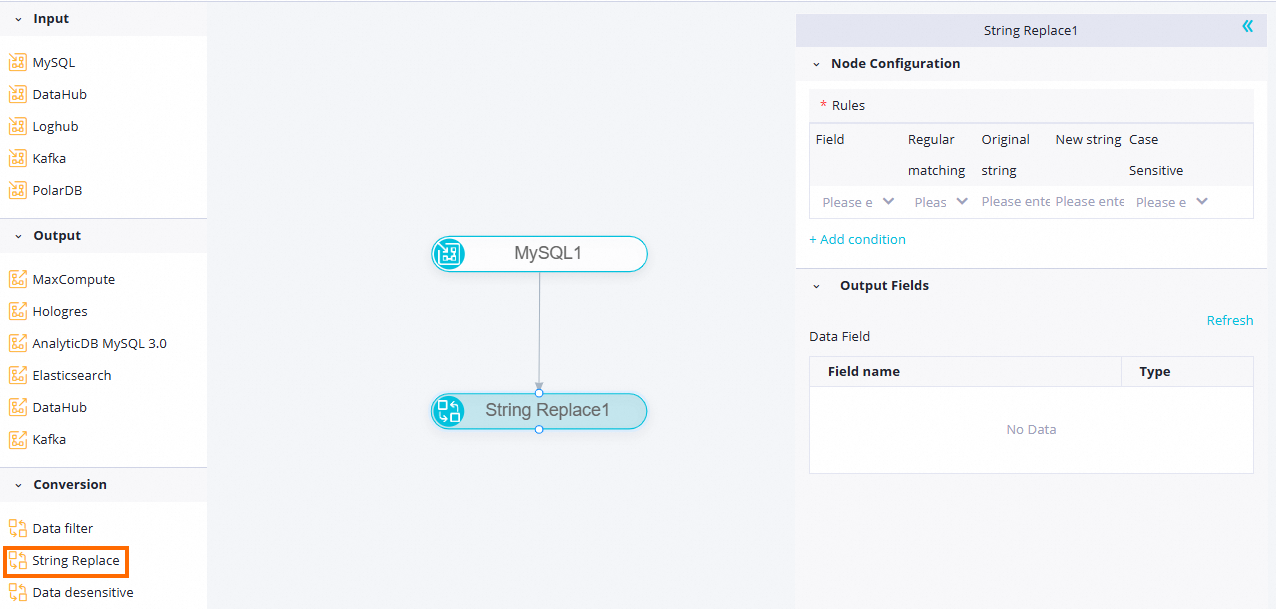Click the PolarDB input icon
The width and height of the screenshot is (1276, 609).
[x=17, y=190]
